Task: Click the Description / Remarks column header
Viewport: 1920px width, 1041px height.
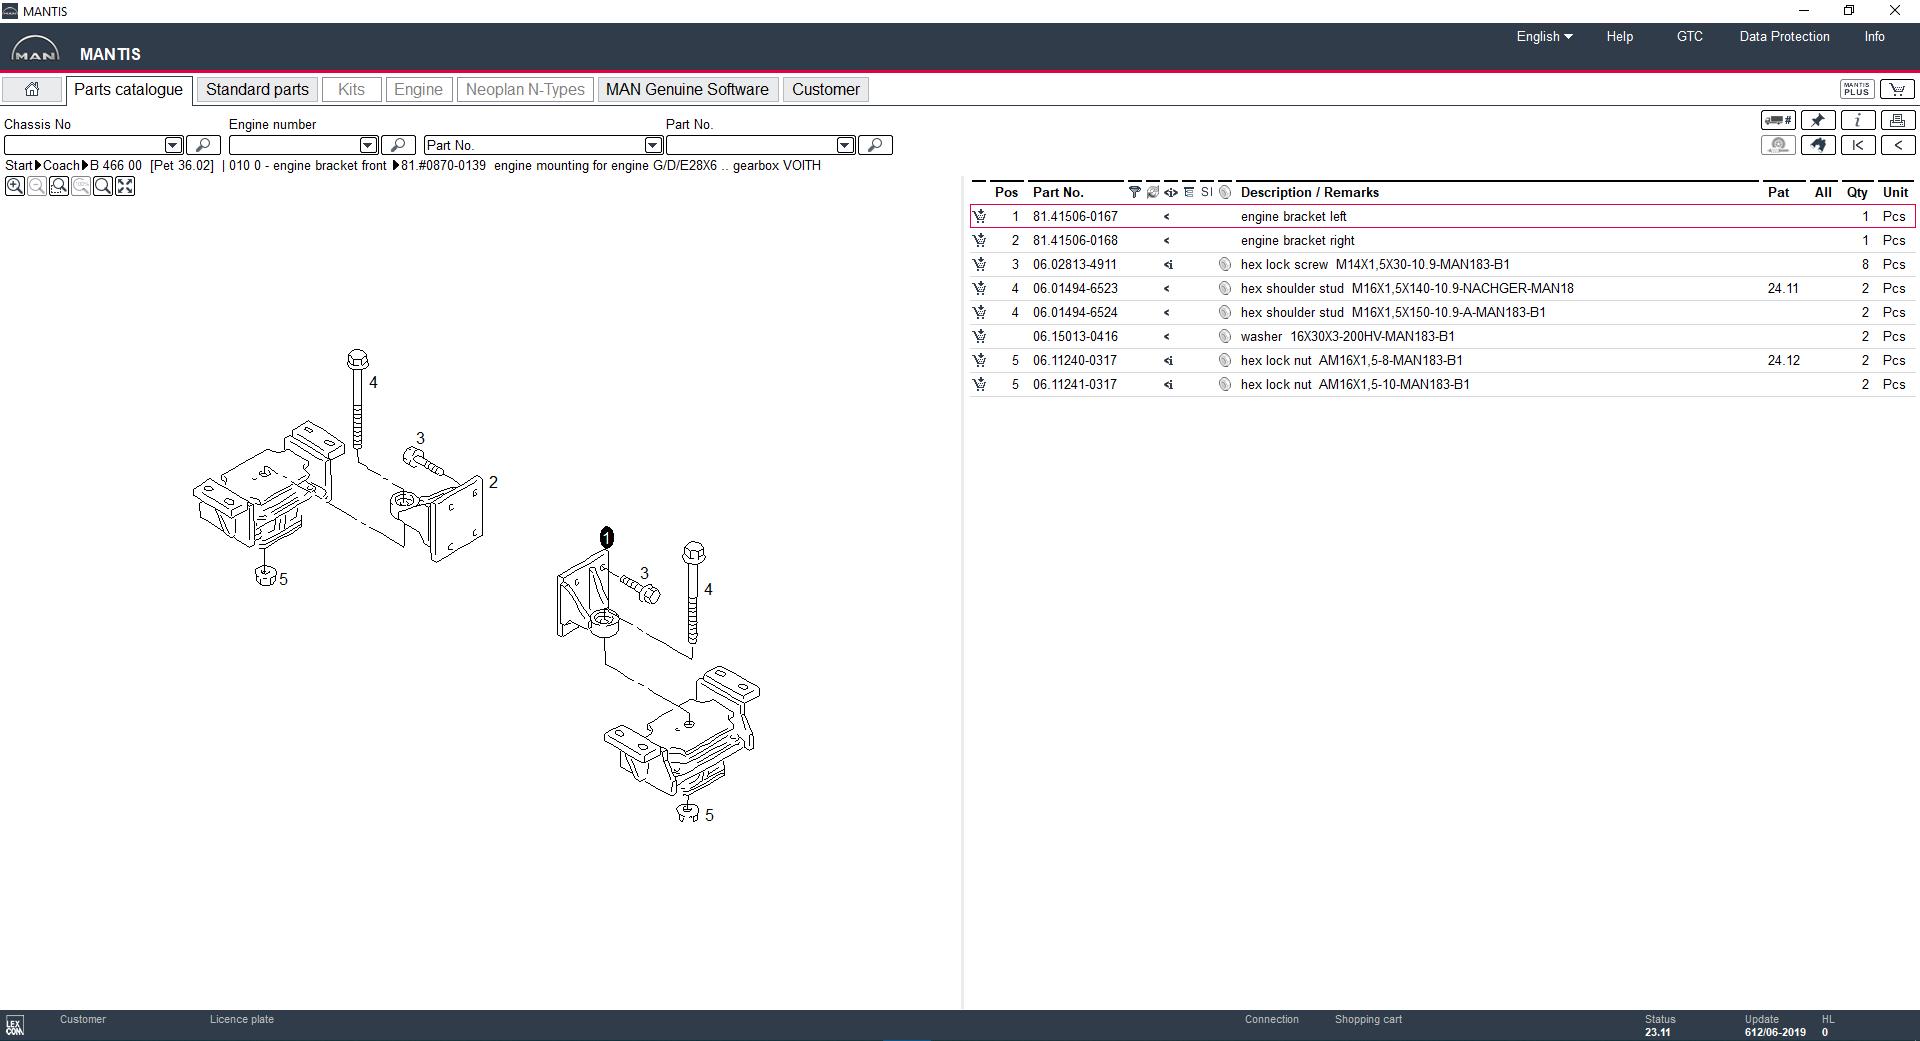Action: tap(1309, 192)
